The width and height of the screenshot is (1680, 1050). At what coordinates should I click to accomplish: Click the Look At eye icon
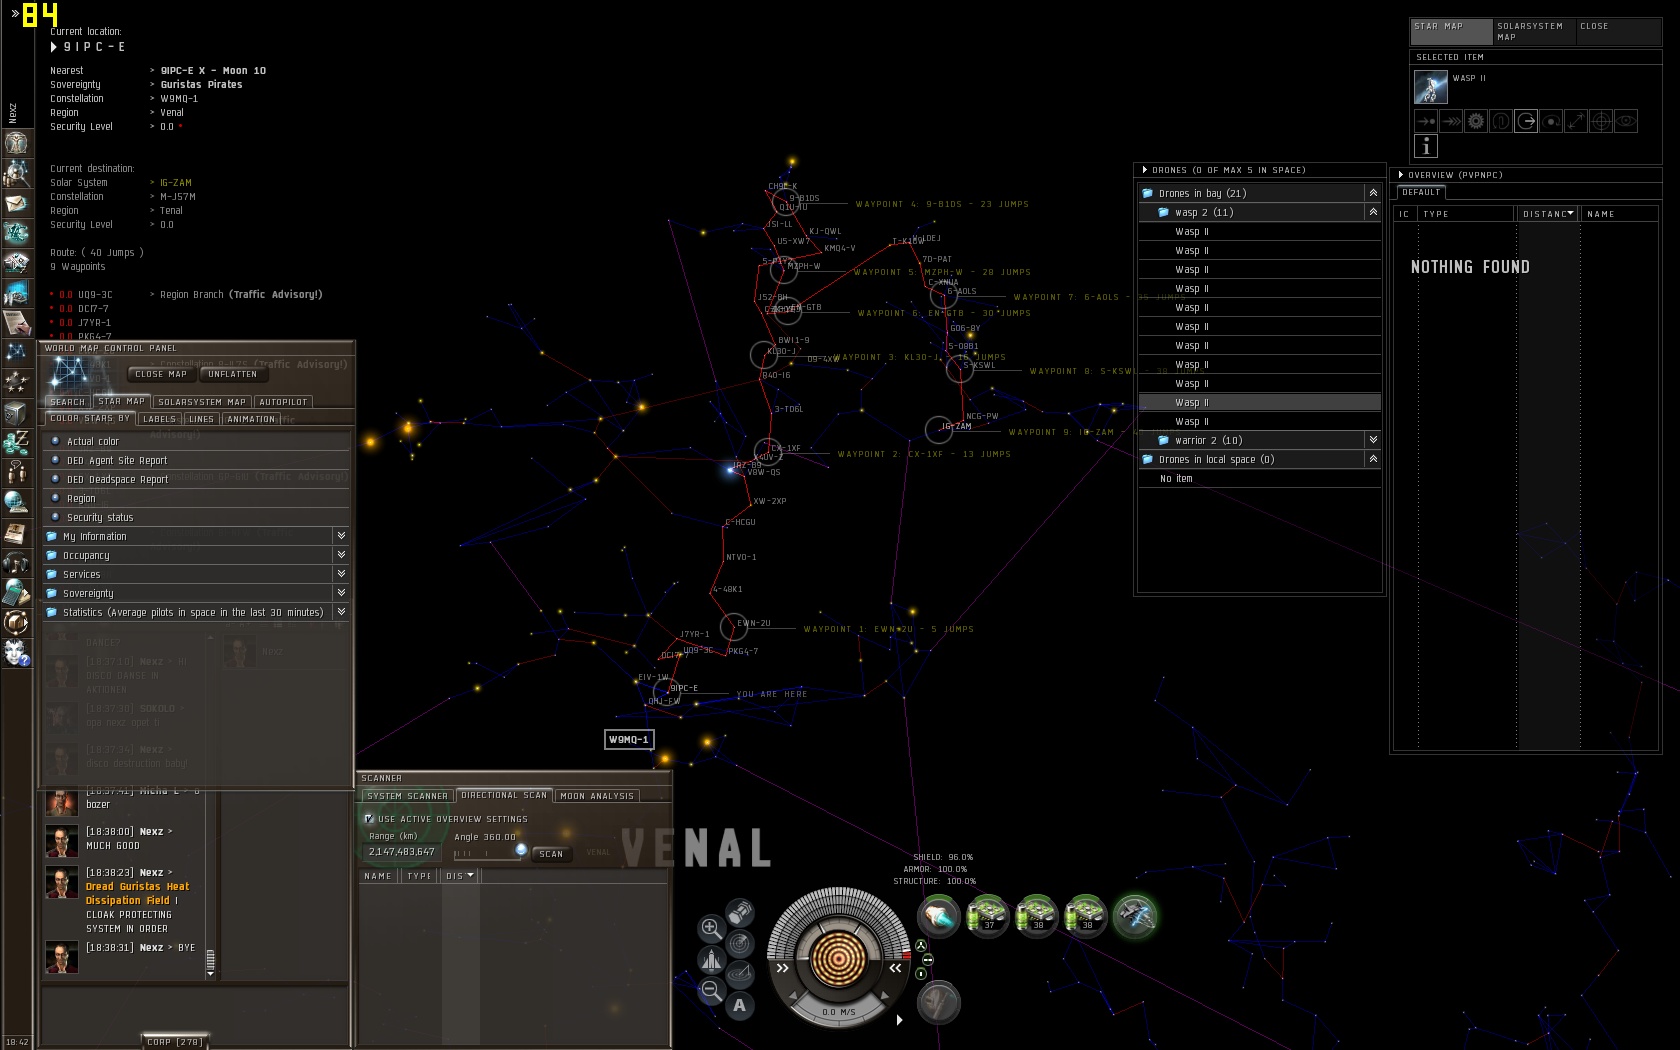tap(1626, 121)
